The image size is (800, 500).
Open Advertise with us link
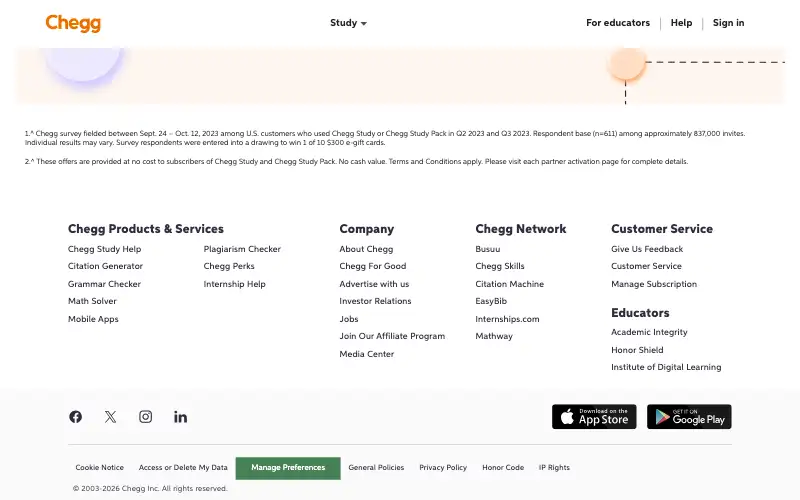point(374,284)
